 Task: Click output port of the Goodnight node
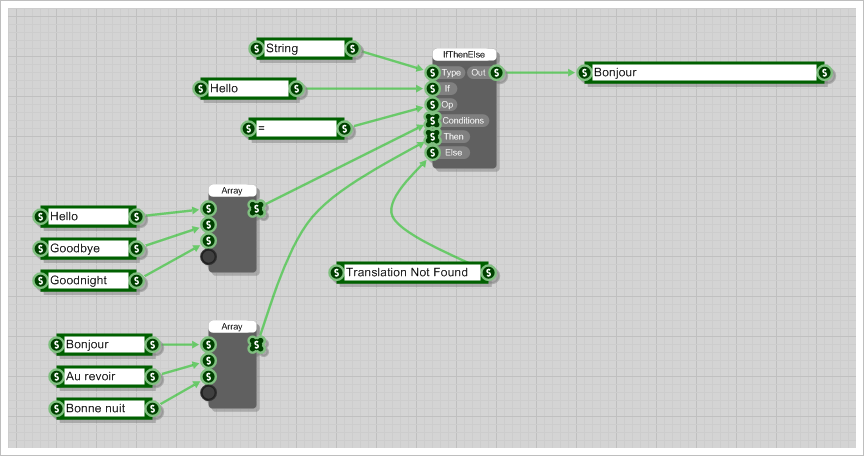tap(136, 280)
